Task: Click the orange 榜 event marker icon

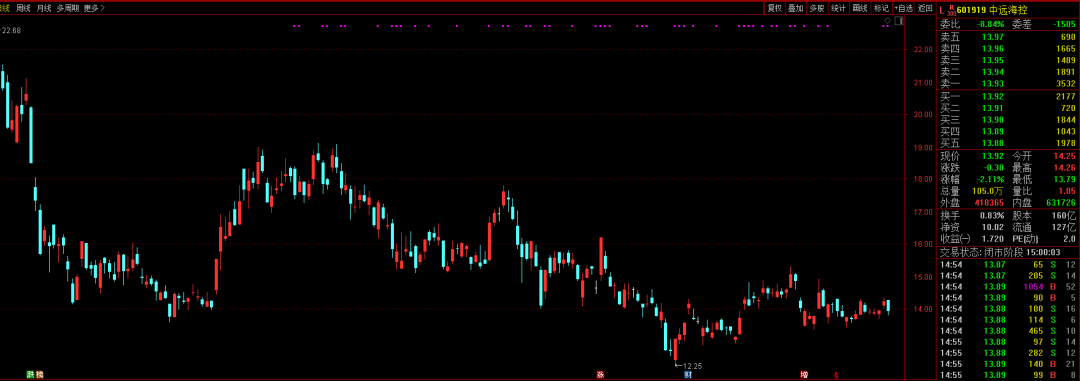Action: point(39,375)
